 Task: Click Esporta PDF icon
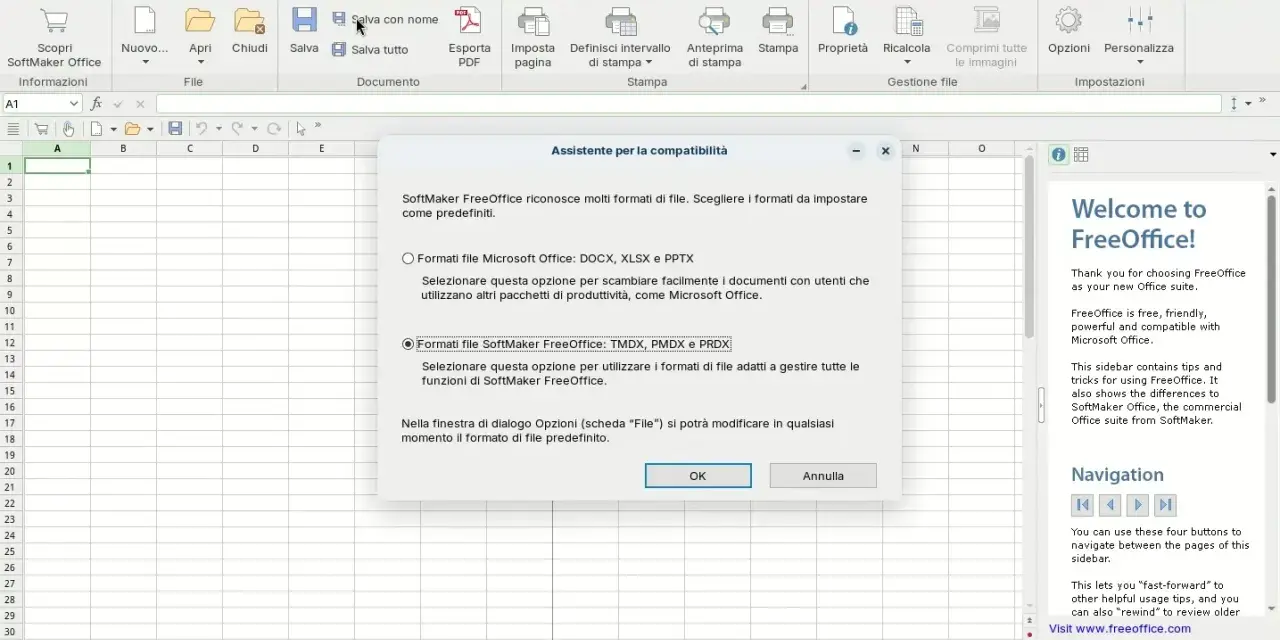coord(468,20)
